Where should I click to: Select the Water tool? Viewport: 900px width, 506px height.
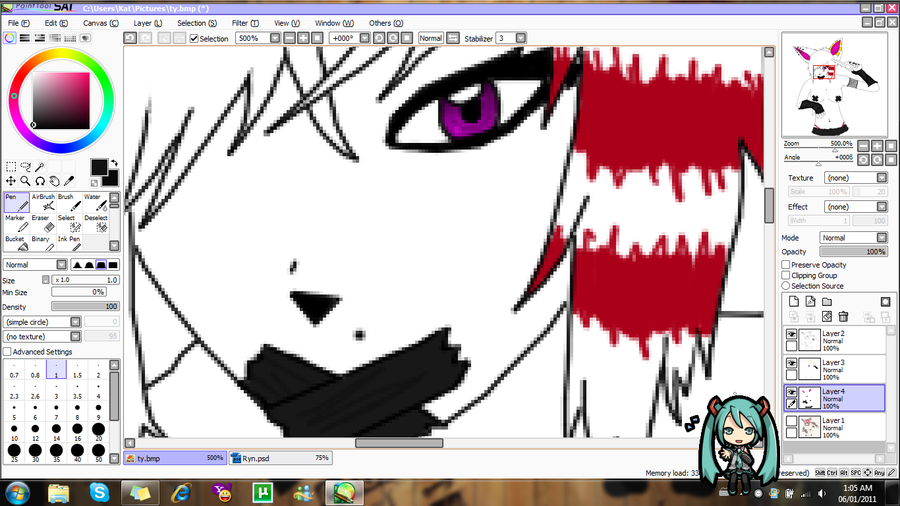point(95,203)
